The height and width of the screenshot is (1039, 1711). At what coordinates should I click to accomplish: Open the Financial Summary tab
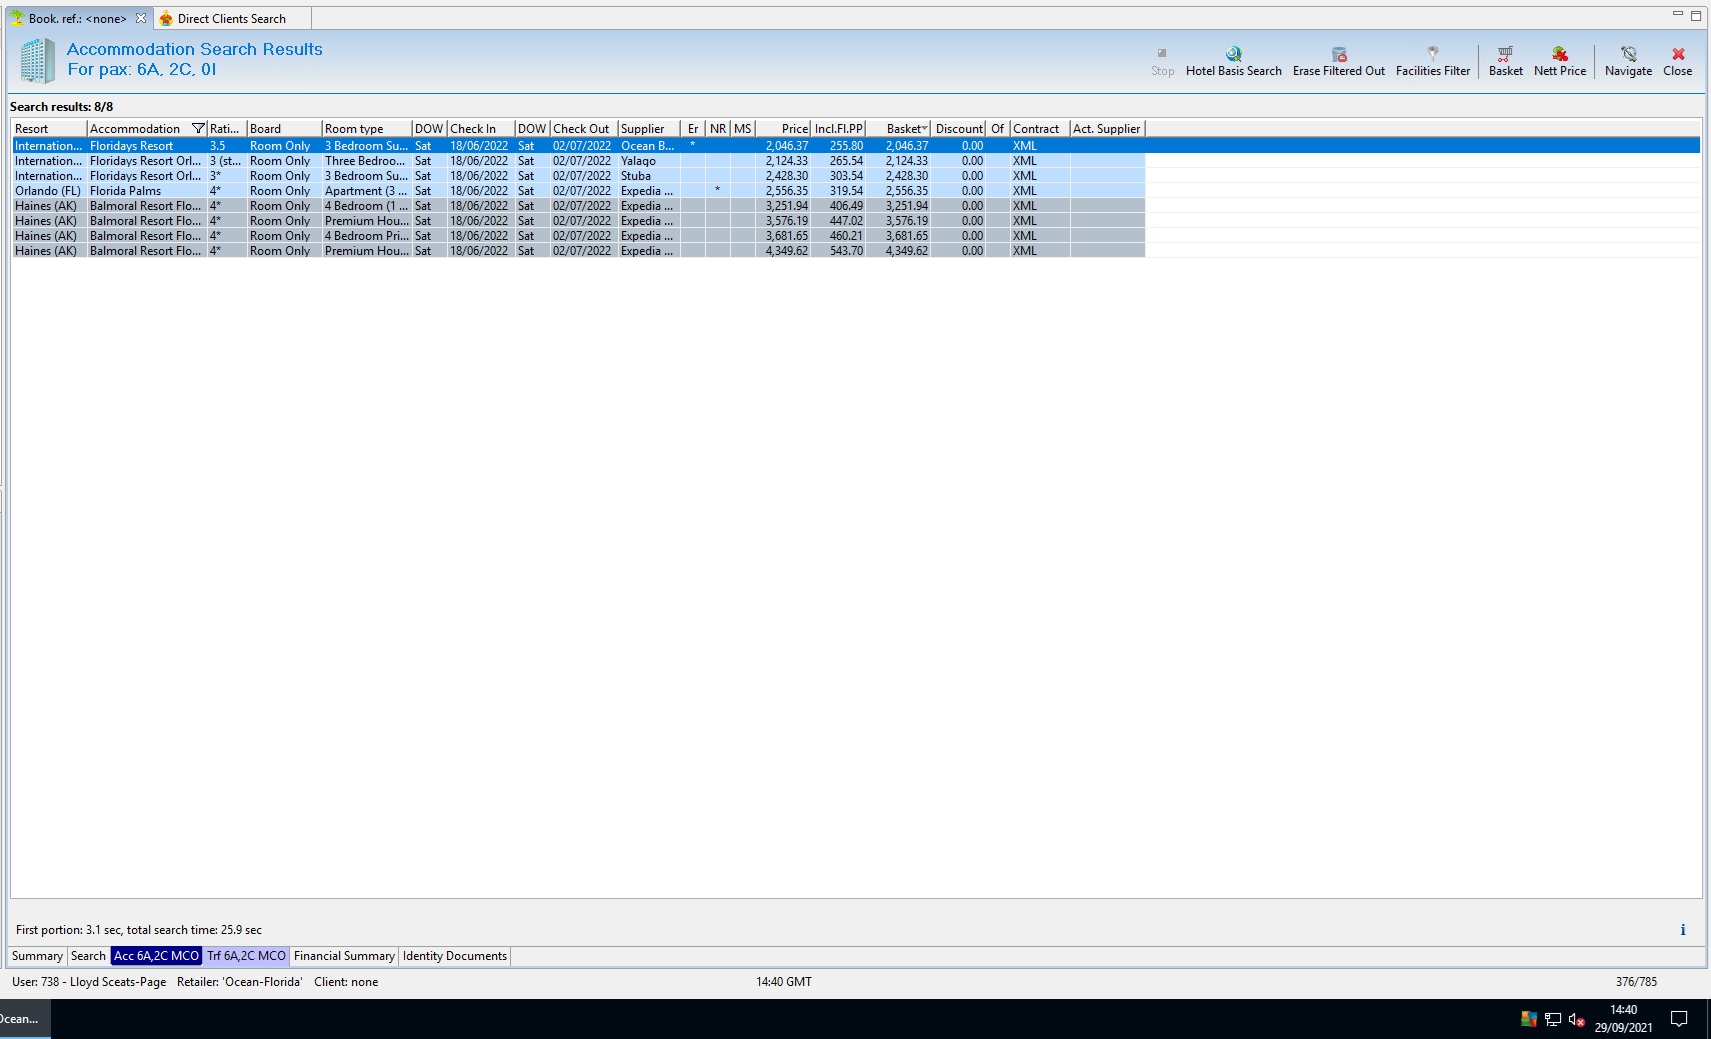344,956
